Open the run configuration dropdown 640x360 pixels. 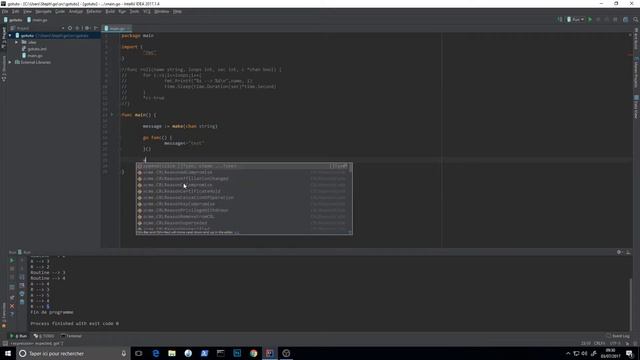(x=576, y=20)
